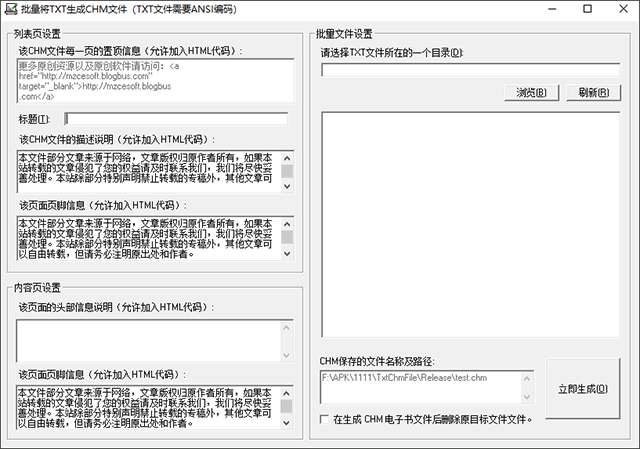This screenshot has width=640, height=449.
Task: Click down arrow of CHM save path scrollbar
Action: pos(527,397)
